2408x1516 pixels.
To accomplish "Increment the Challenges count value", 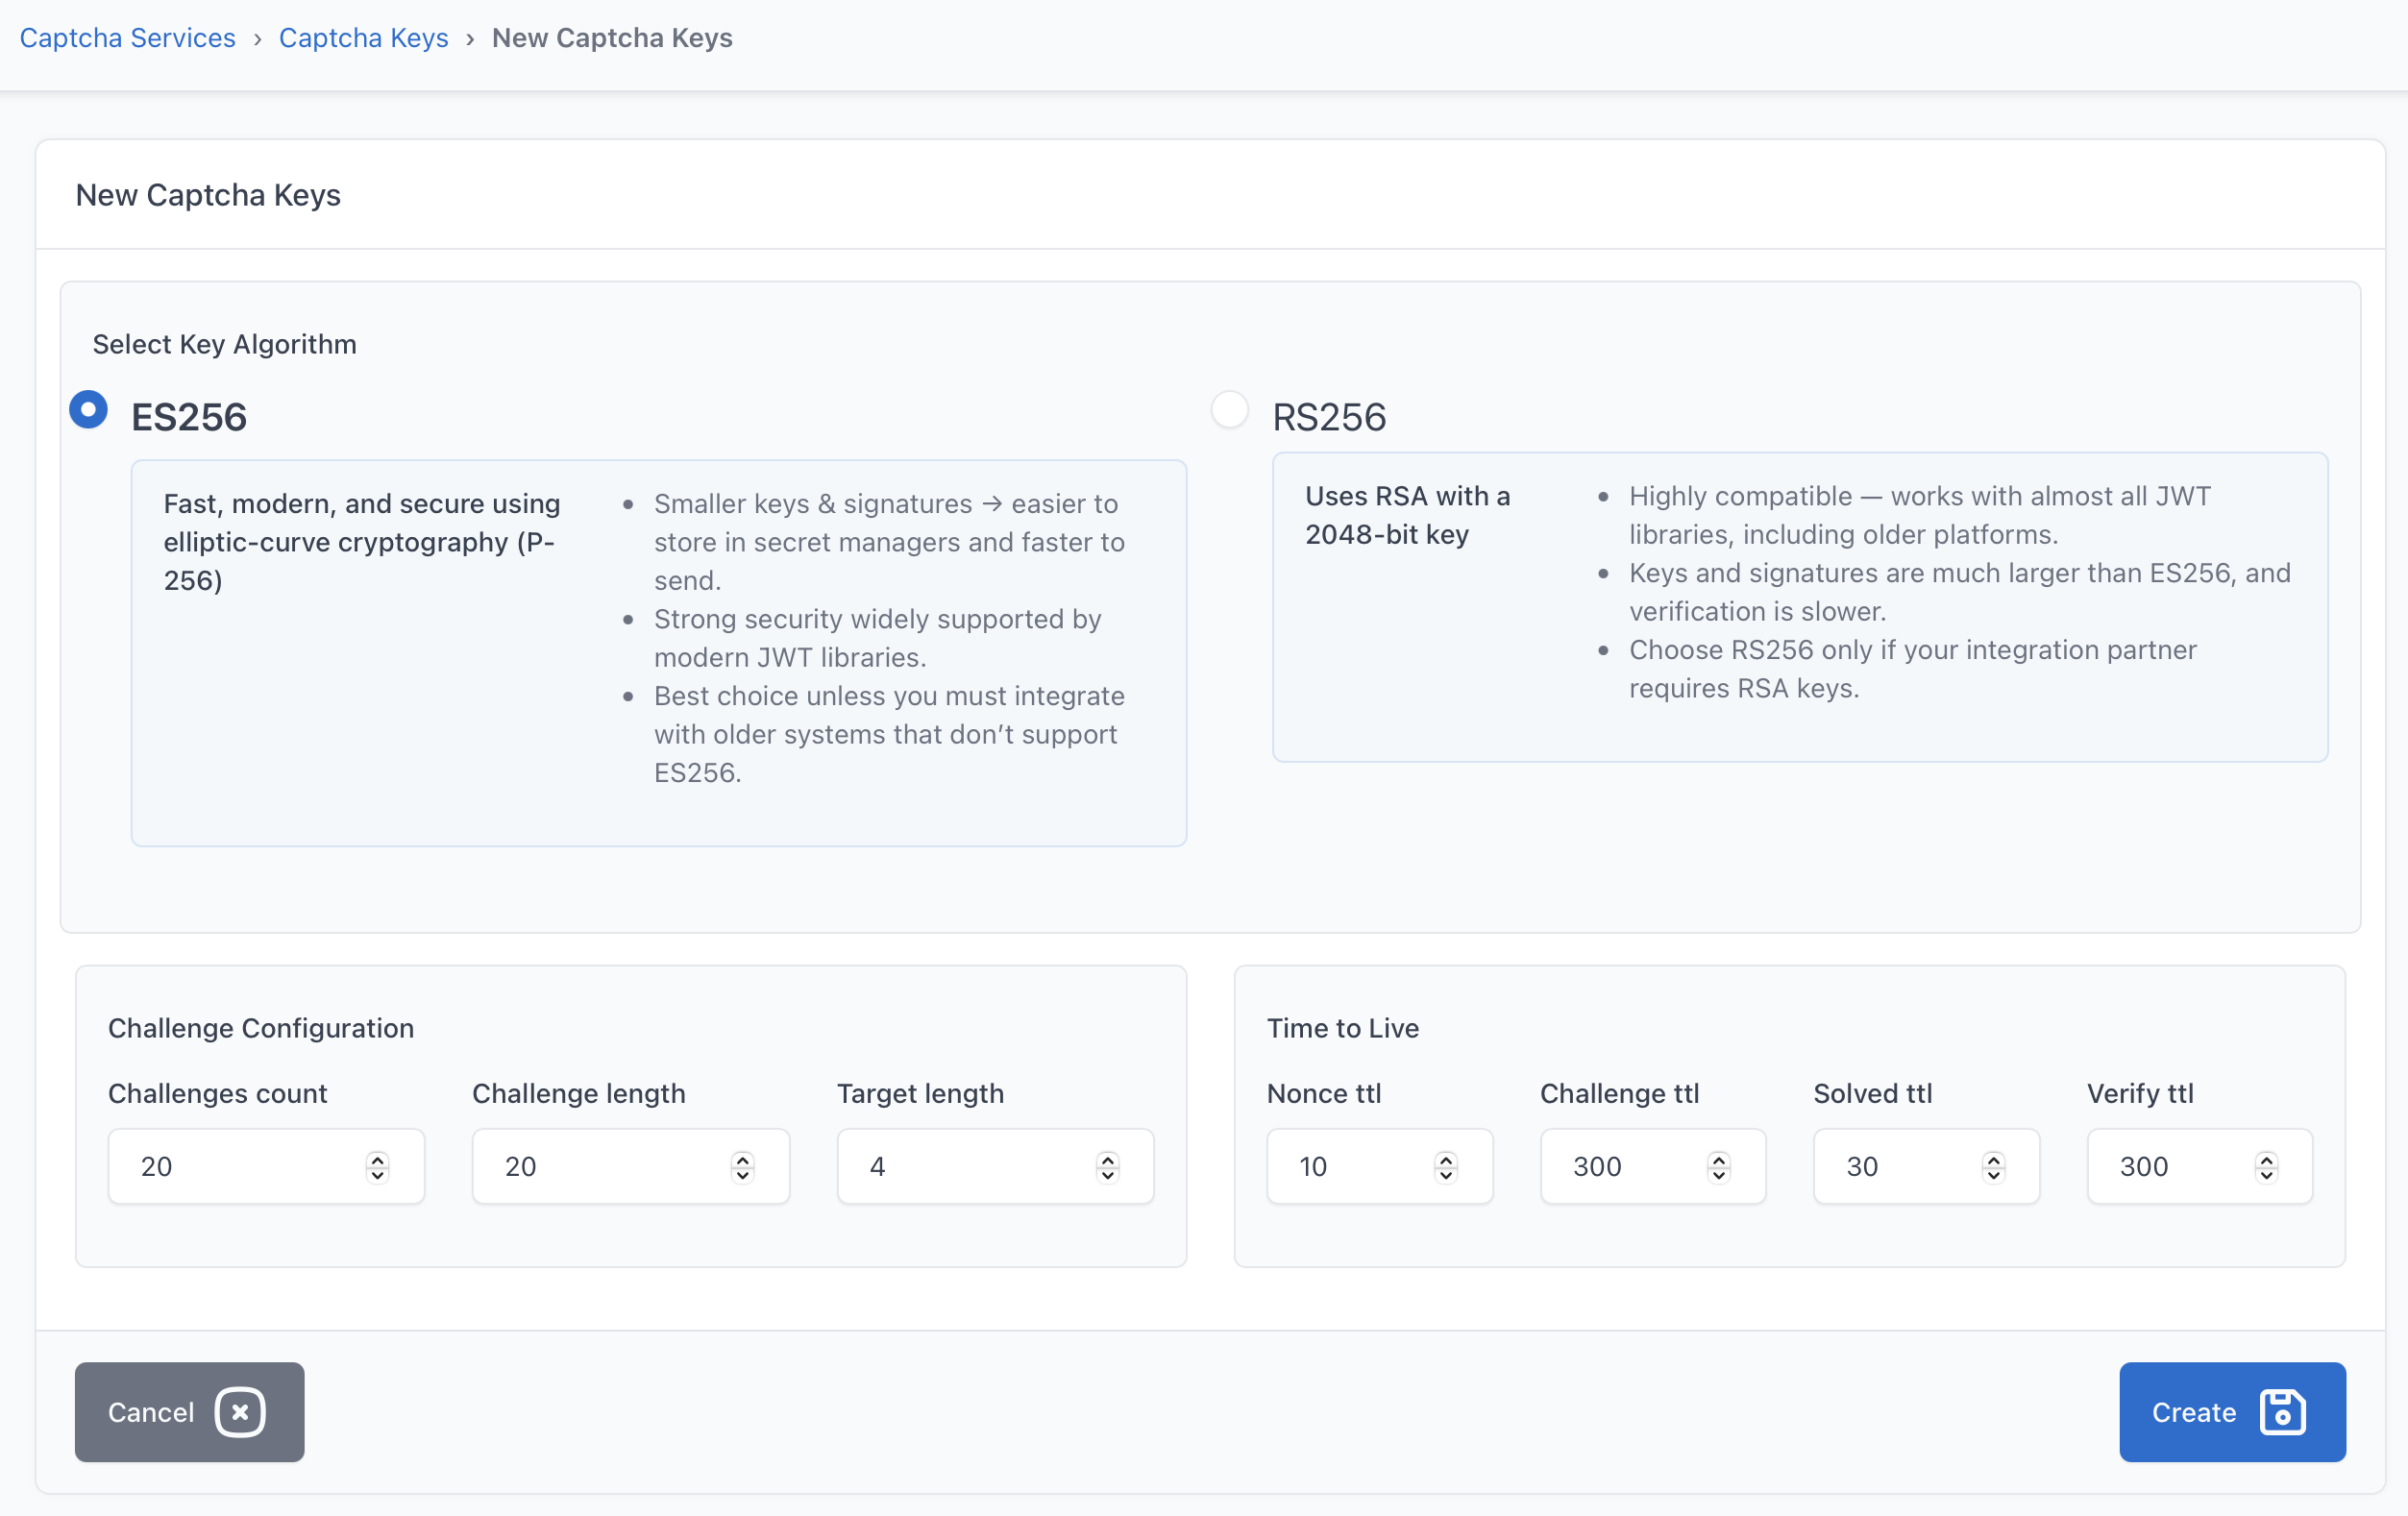I will 377,1159.
